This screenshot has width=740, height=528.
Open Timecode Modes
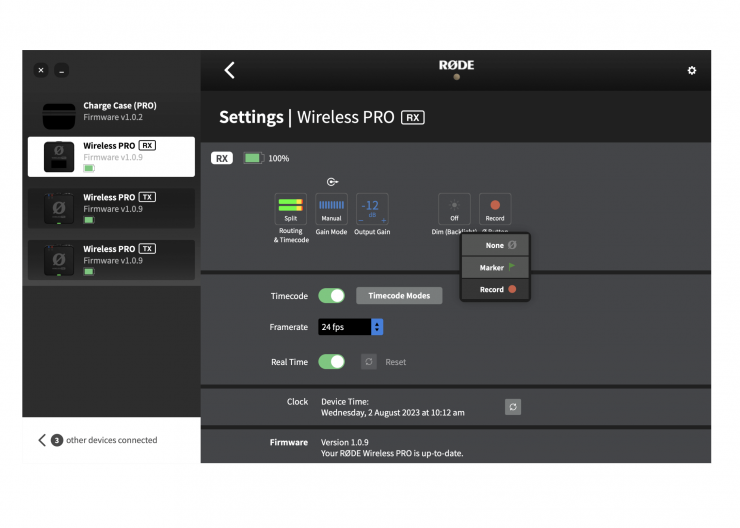coord(399,296)
